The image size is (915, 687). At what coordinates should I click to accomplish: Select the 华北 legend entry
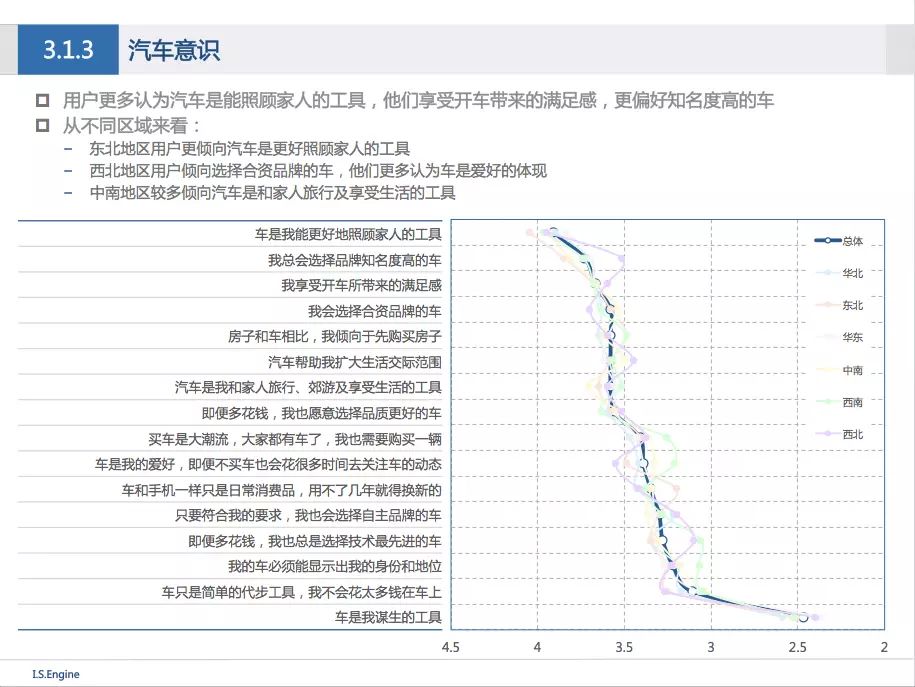click(839, 273)
